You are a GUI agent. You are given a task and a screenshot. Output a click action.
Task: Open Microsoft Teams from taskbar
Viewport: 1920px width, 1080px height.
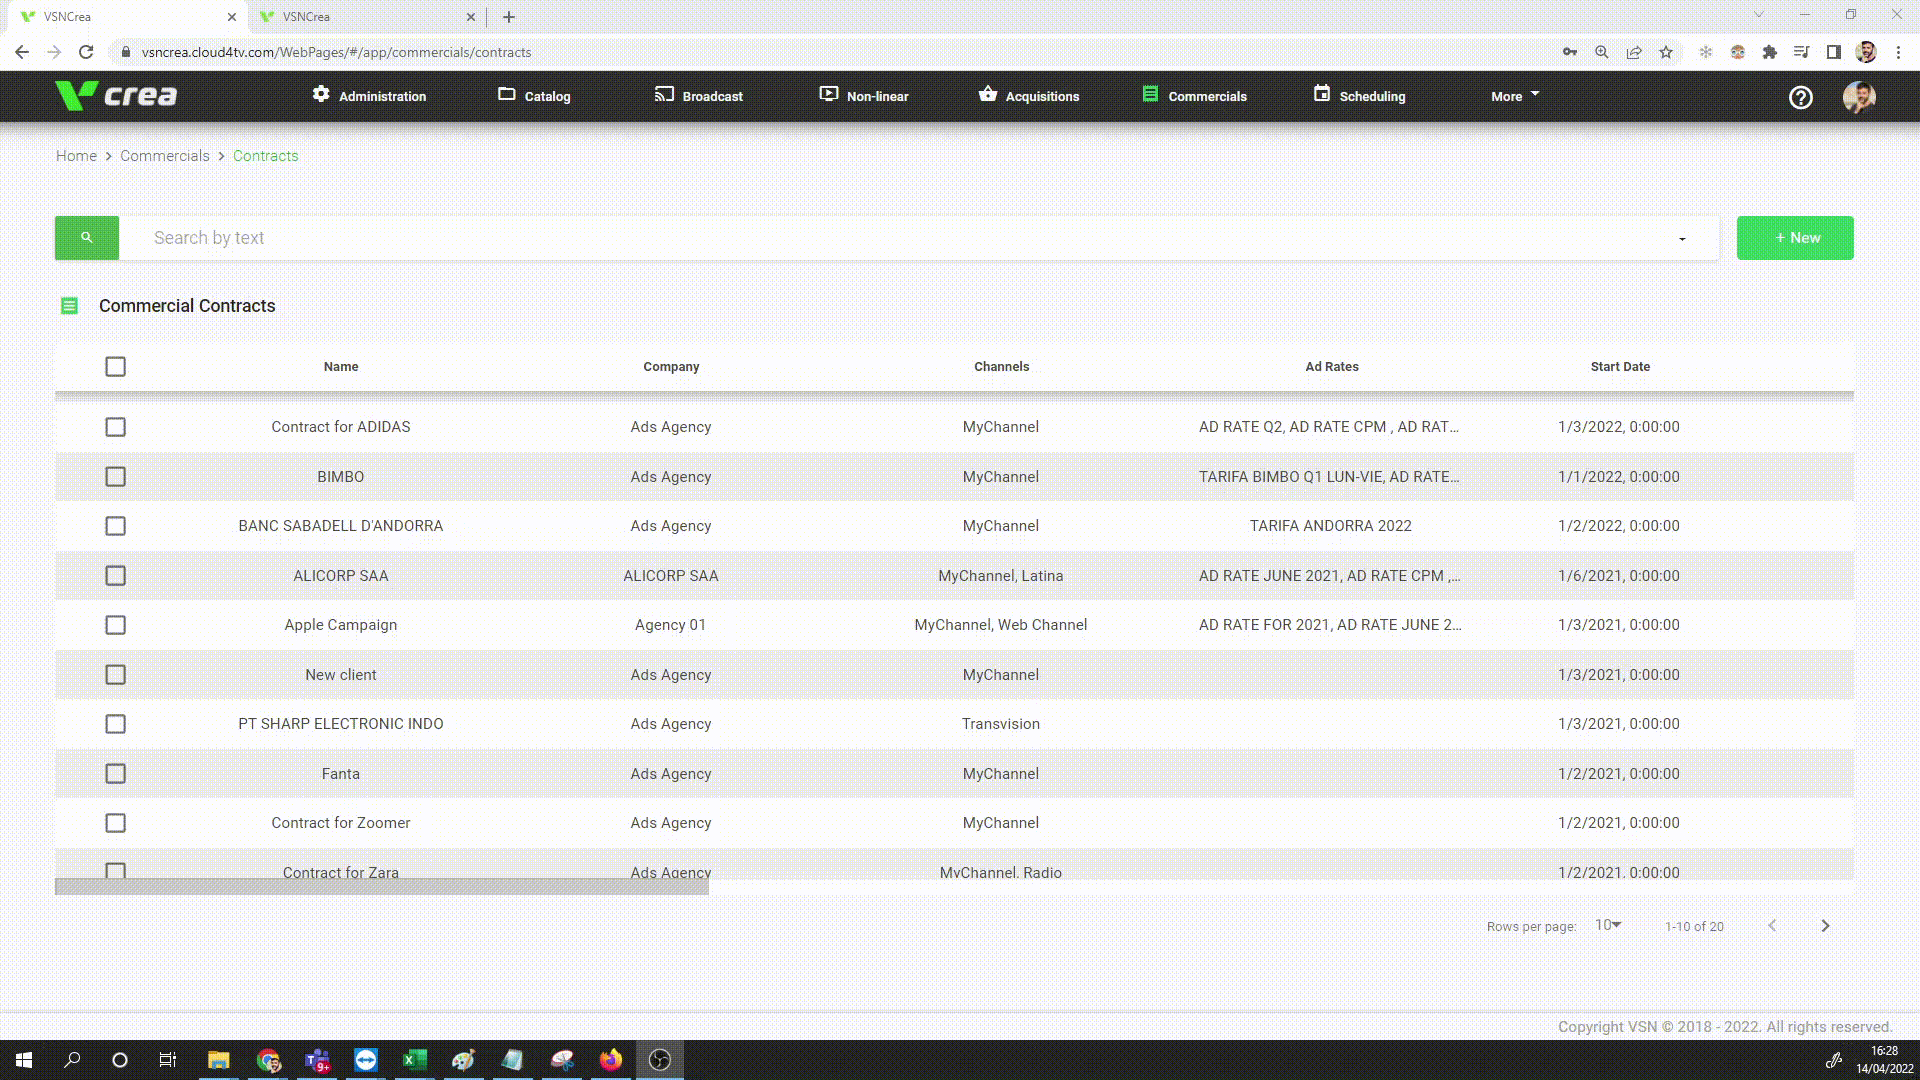(317, 1060)
